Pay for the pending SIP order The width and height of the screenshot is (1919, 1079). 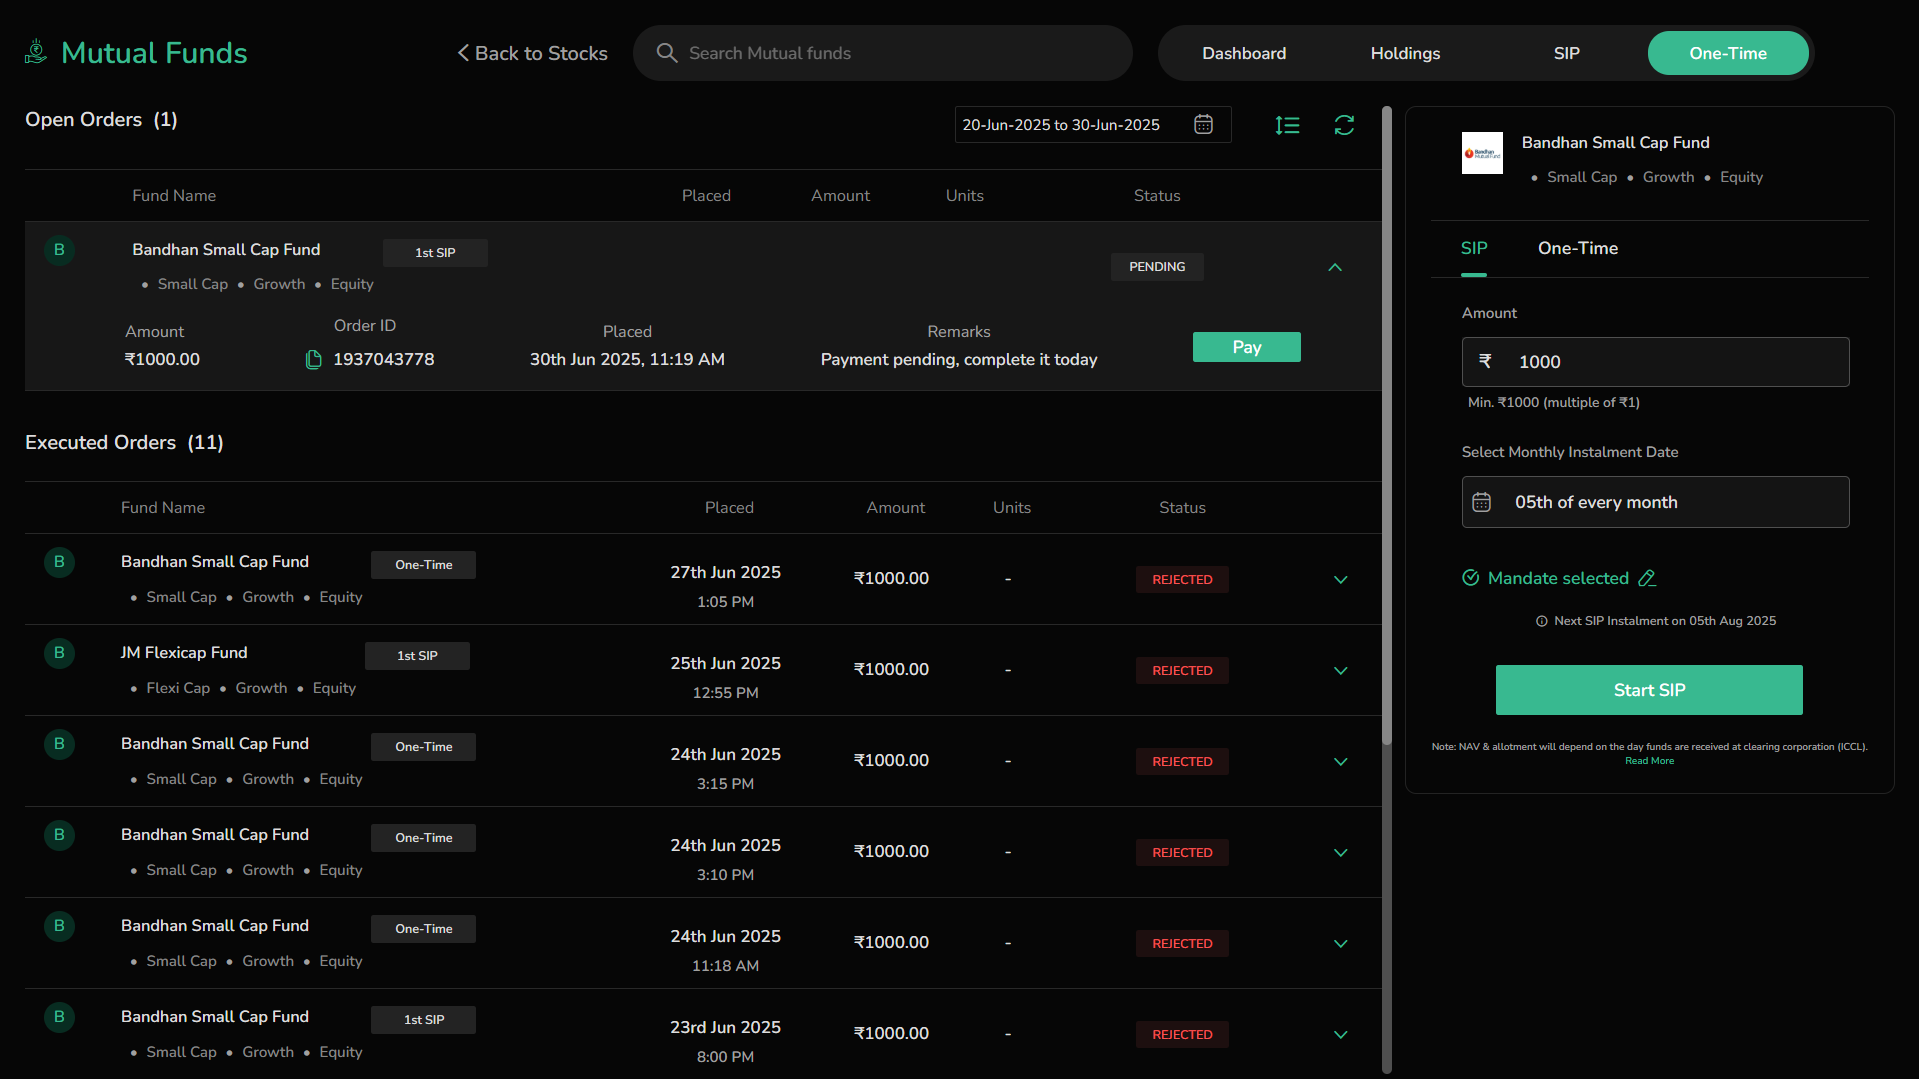1246,347
